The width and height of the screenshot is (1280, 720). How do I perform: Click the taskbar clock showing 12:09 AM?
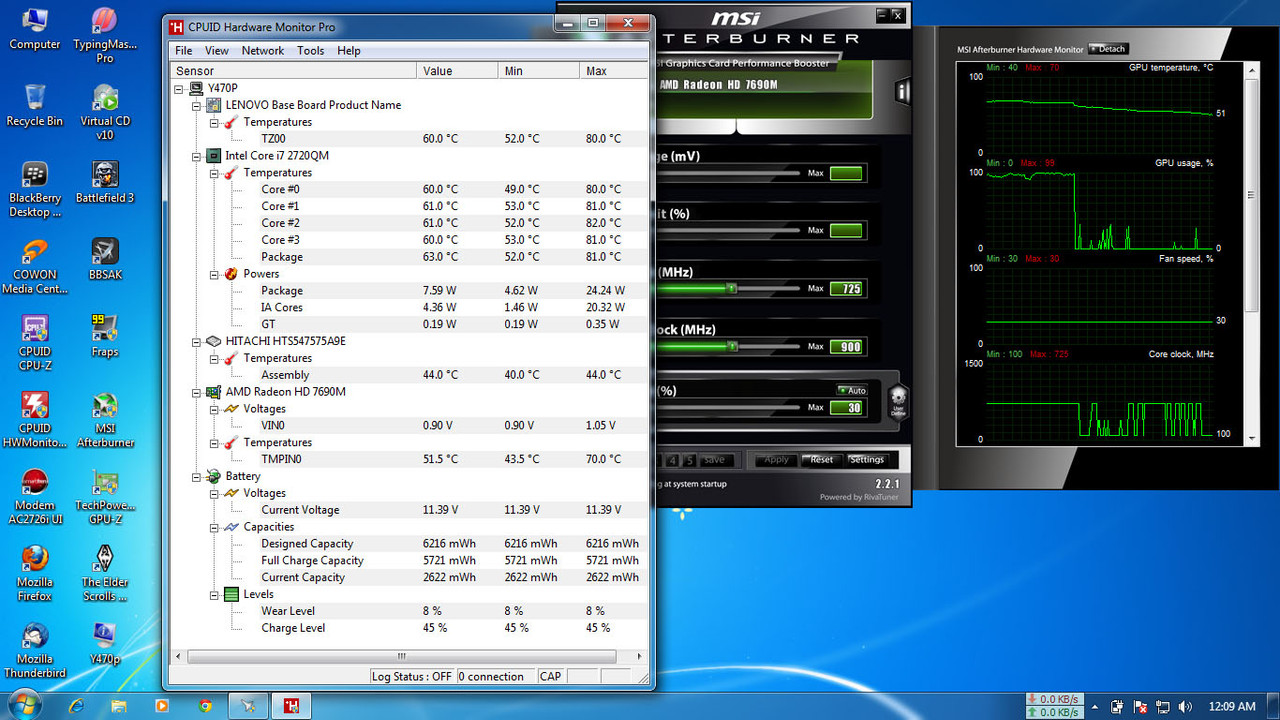[1231, 706]
